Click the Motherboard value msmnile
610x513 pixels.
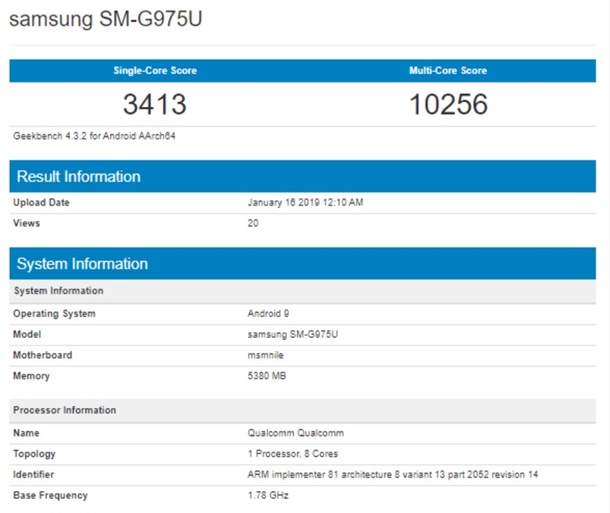pyautogui.click(x=266, y=355)
